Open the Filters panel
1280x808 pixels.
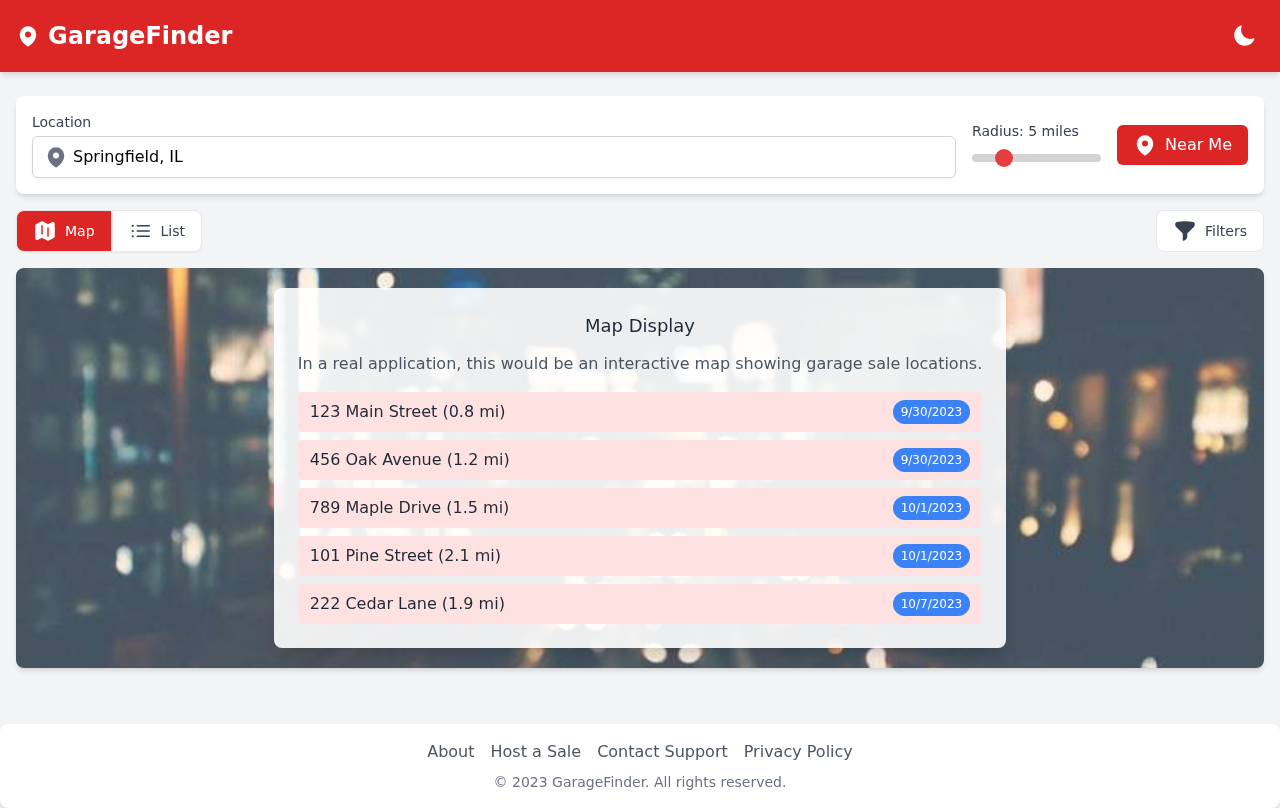click(x=1209, y=231)
